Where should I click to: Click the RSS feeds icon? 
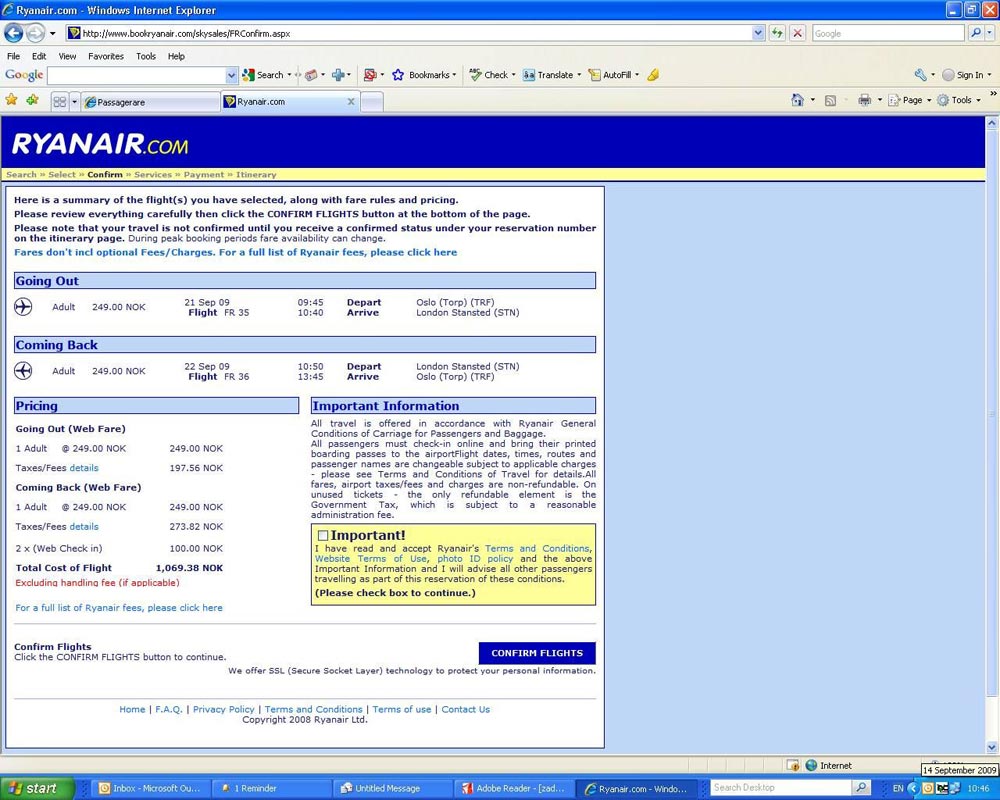[x=830, y=100]
